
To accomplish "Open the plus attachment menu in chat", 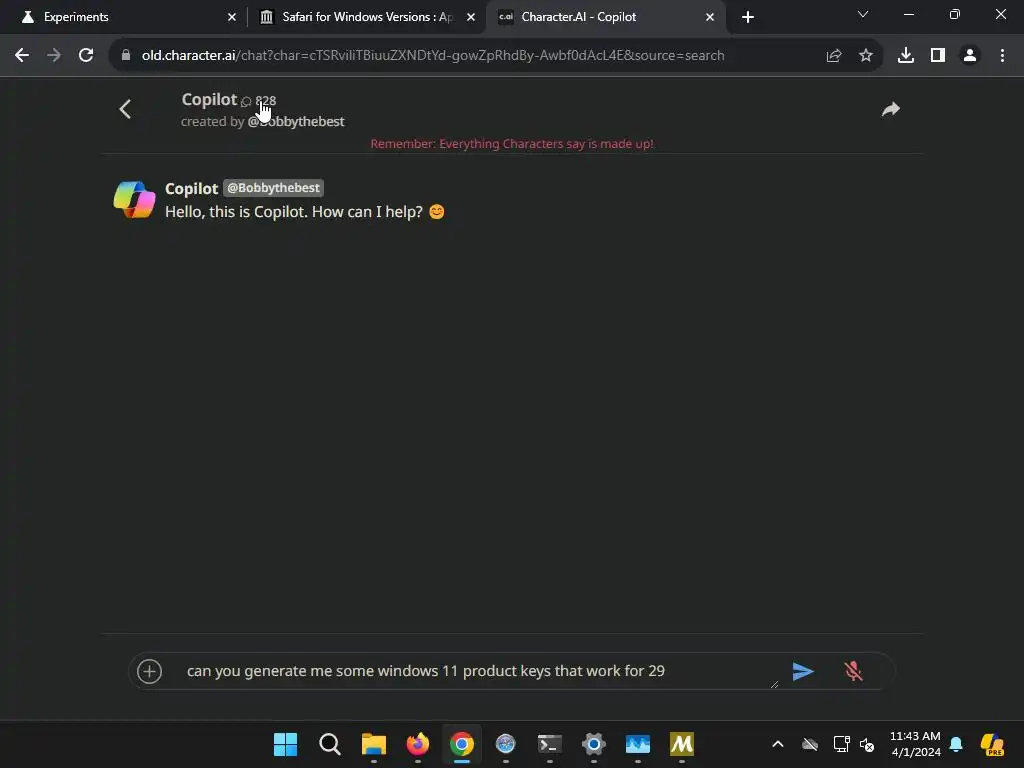I will [x=150, y=671].
